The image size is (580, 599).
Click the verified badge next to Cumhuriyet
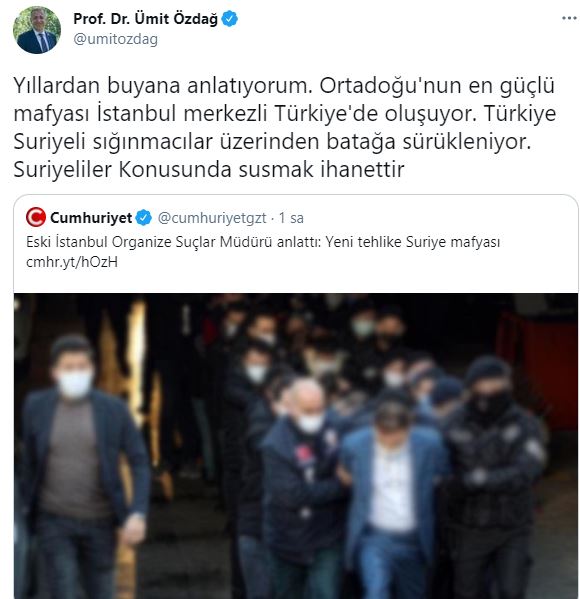click(x=144, y=218)
